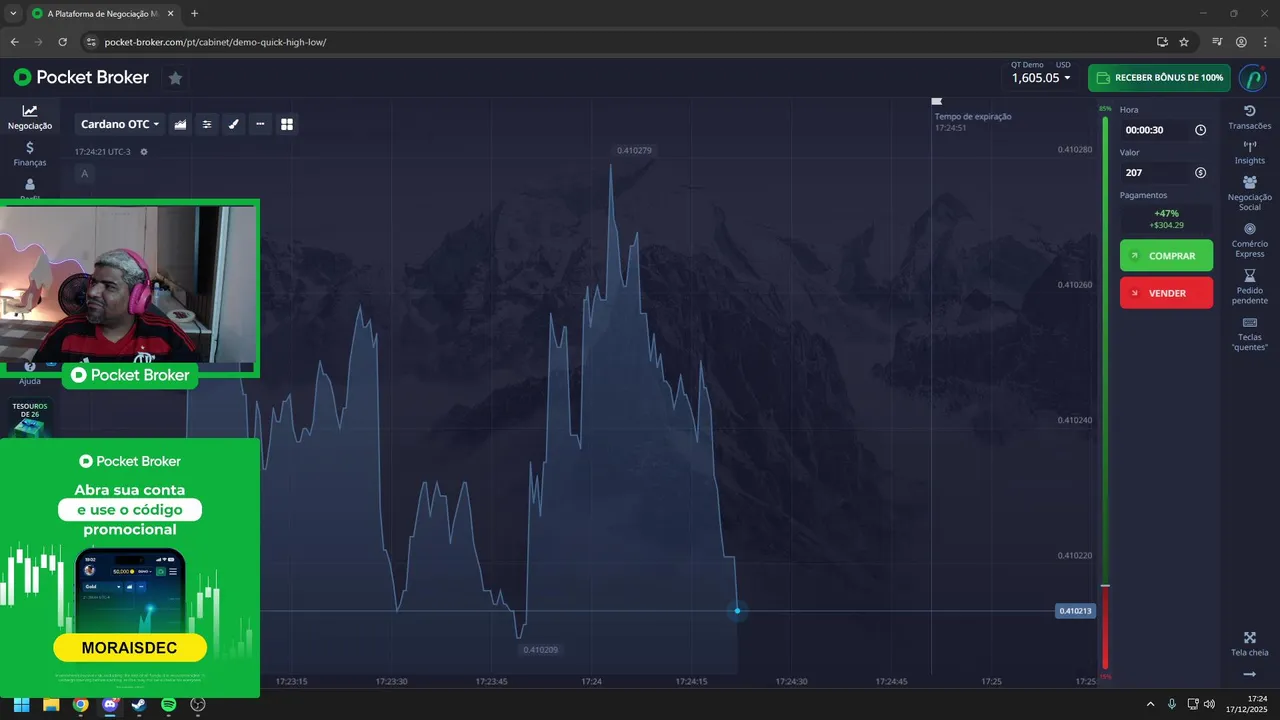Screen dimensions: 1280x720
Task: Click the +47% payout box
Action: click(1166, 219)
